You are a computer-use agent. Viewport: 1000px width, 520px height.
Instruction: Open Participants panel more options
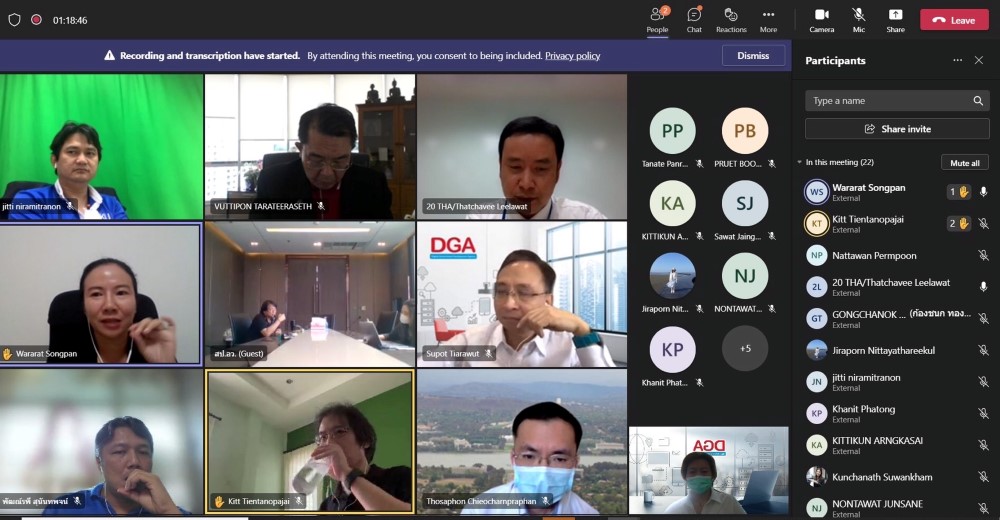pos(957,61)
